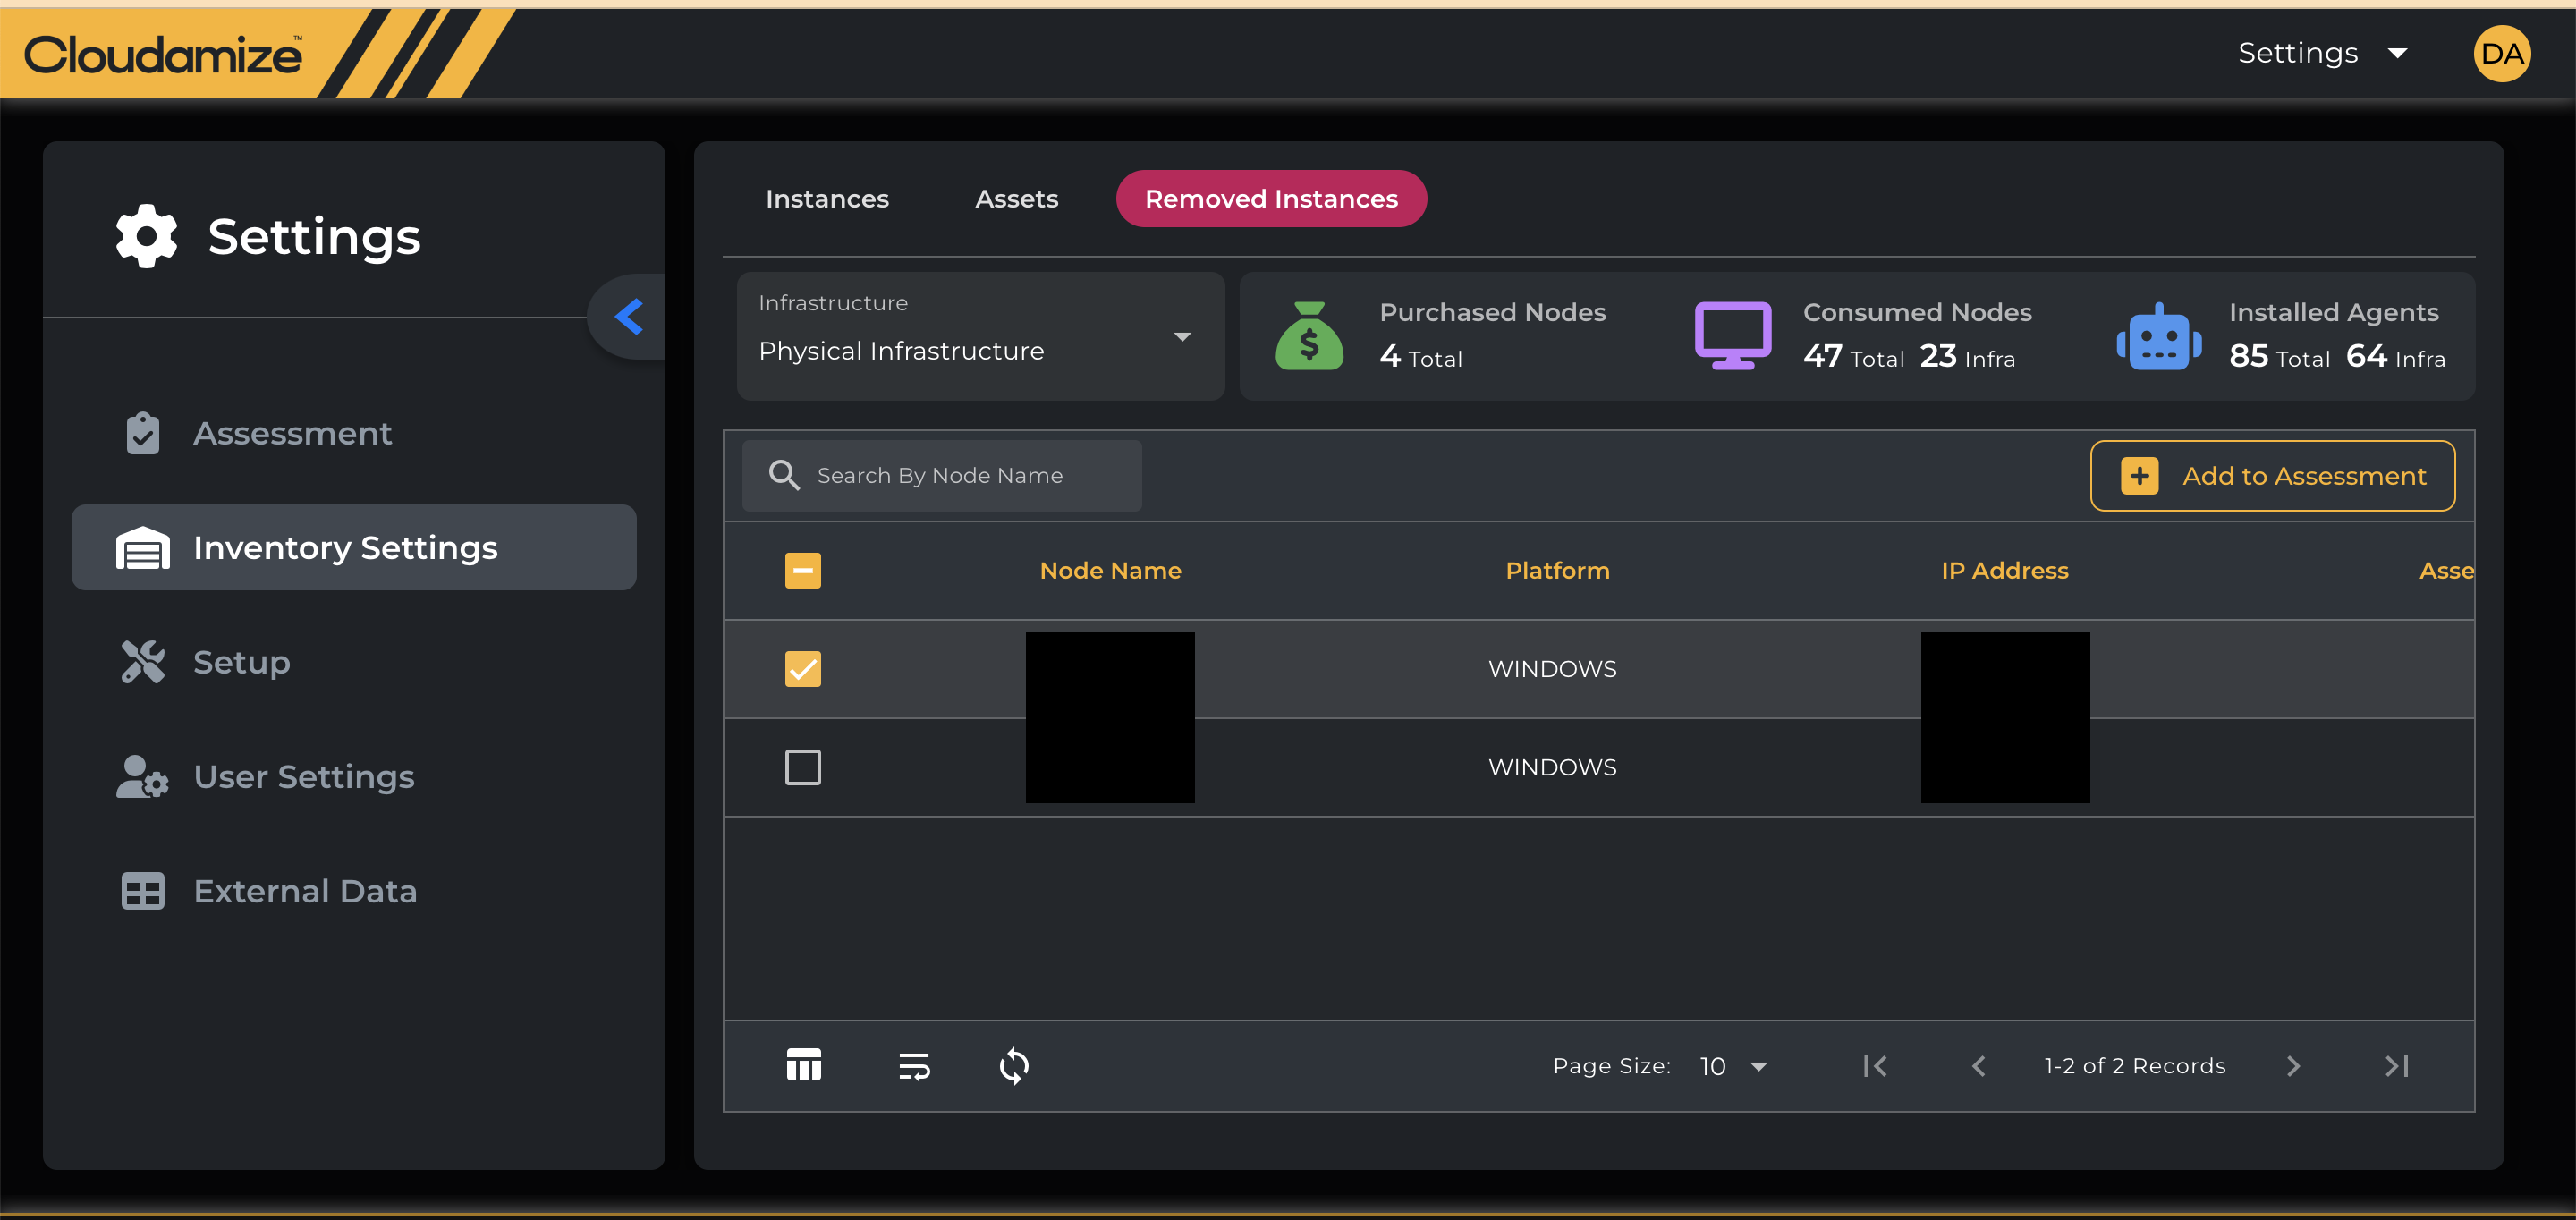Image resolution: width=2576 pixels, height=1220 pixels.
Task: Switch to the Assets tab
Action: (x=1016, y=199)
